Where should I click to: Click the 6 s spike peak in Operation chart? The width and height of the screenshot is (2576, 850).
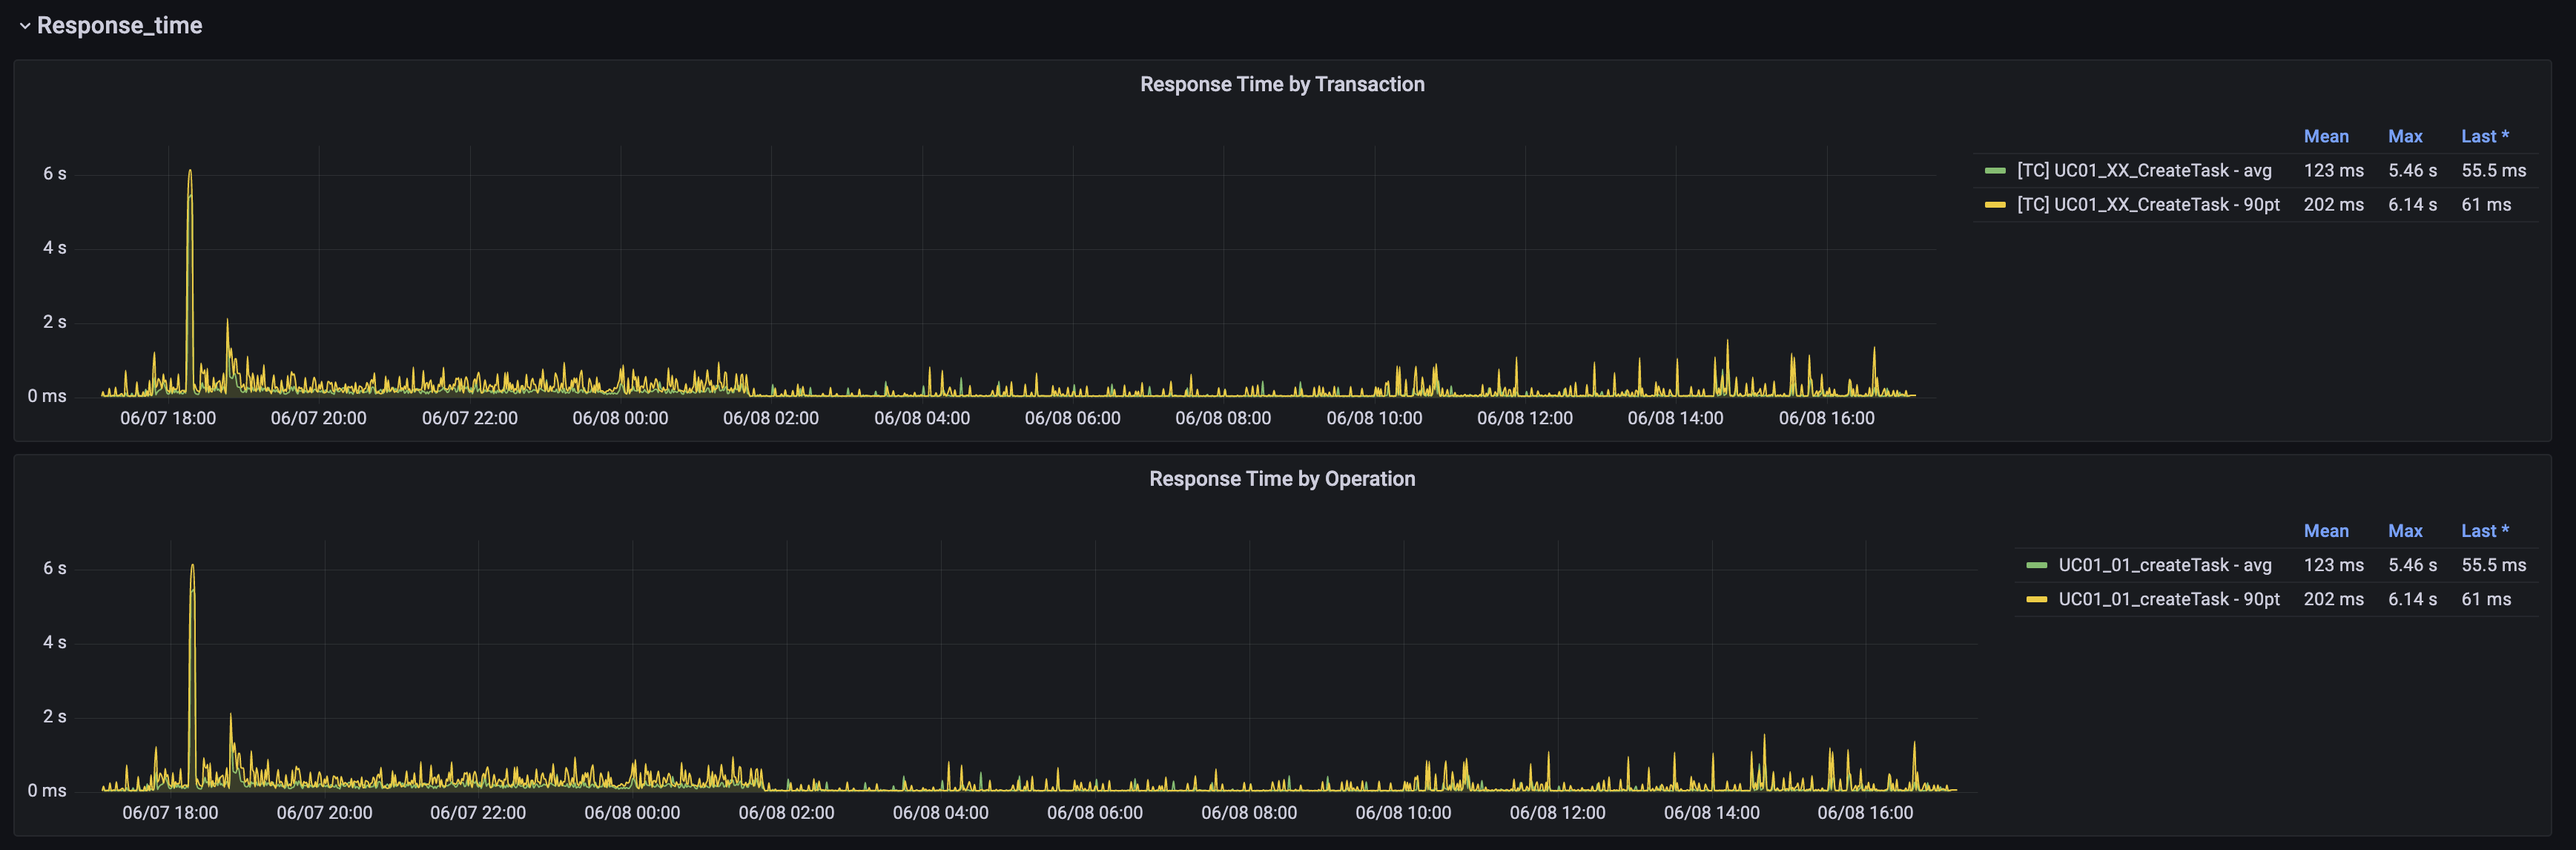pyautogui.click(x=192, y=566)
